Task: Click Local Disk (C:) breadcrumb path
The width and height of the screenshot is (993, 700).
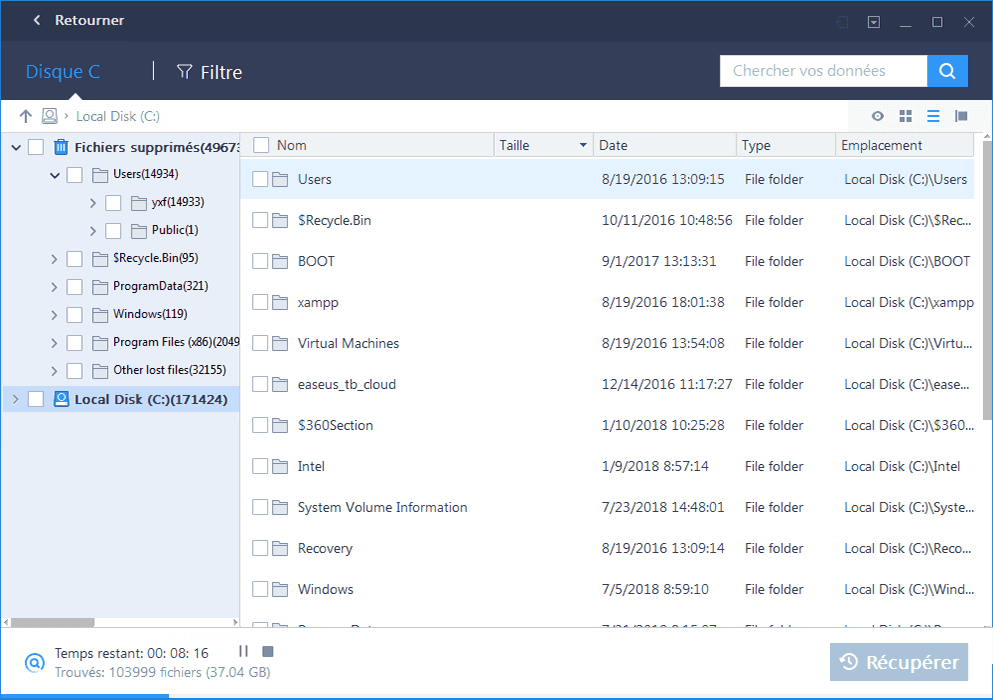Action: tap(118, 117)
